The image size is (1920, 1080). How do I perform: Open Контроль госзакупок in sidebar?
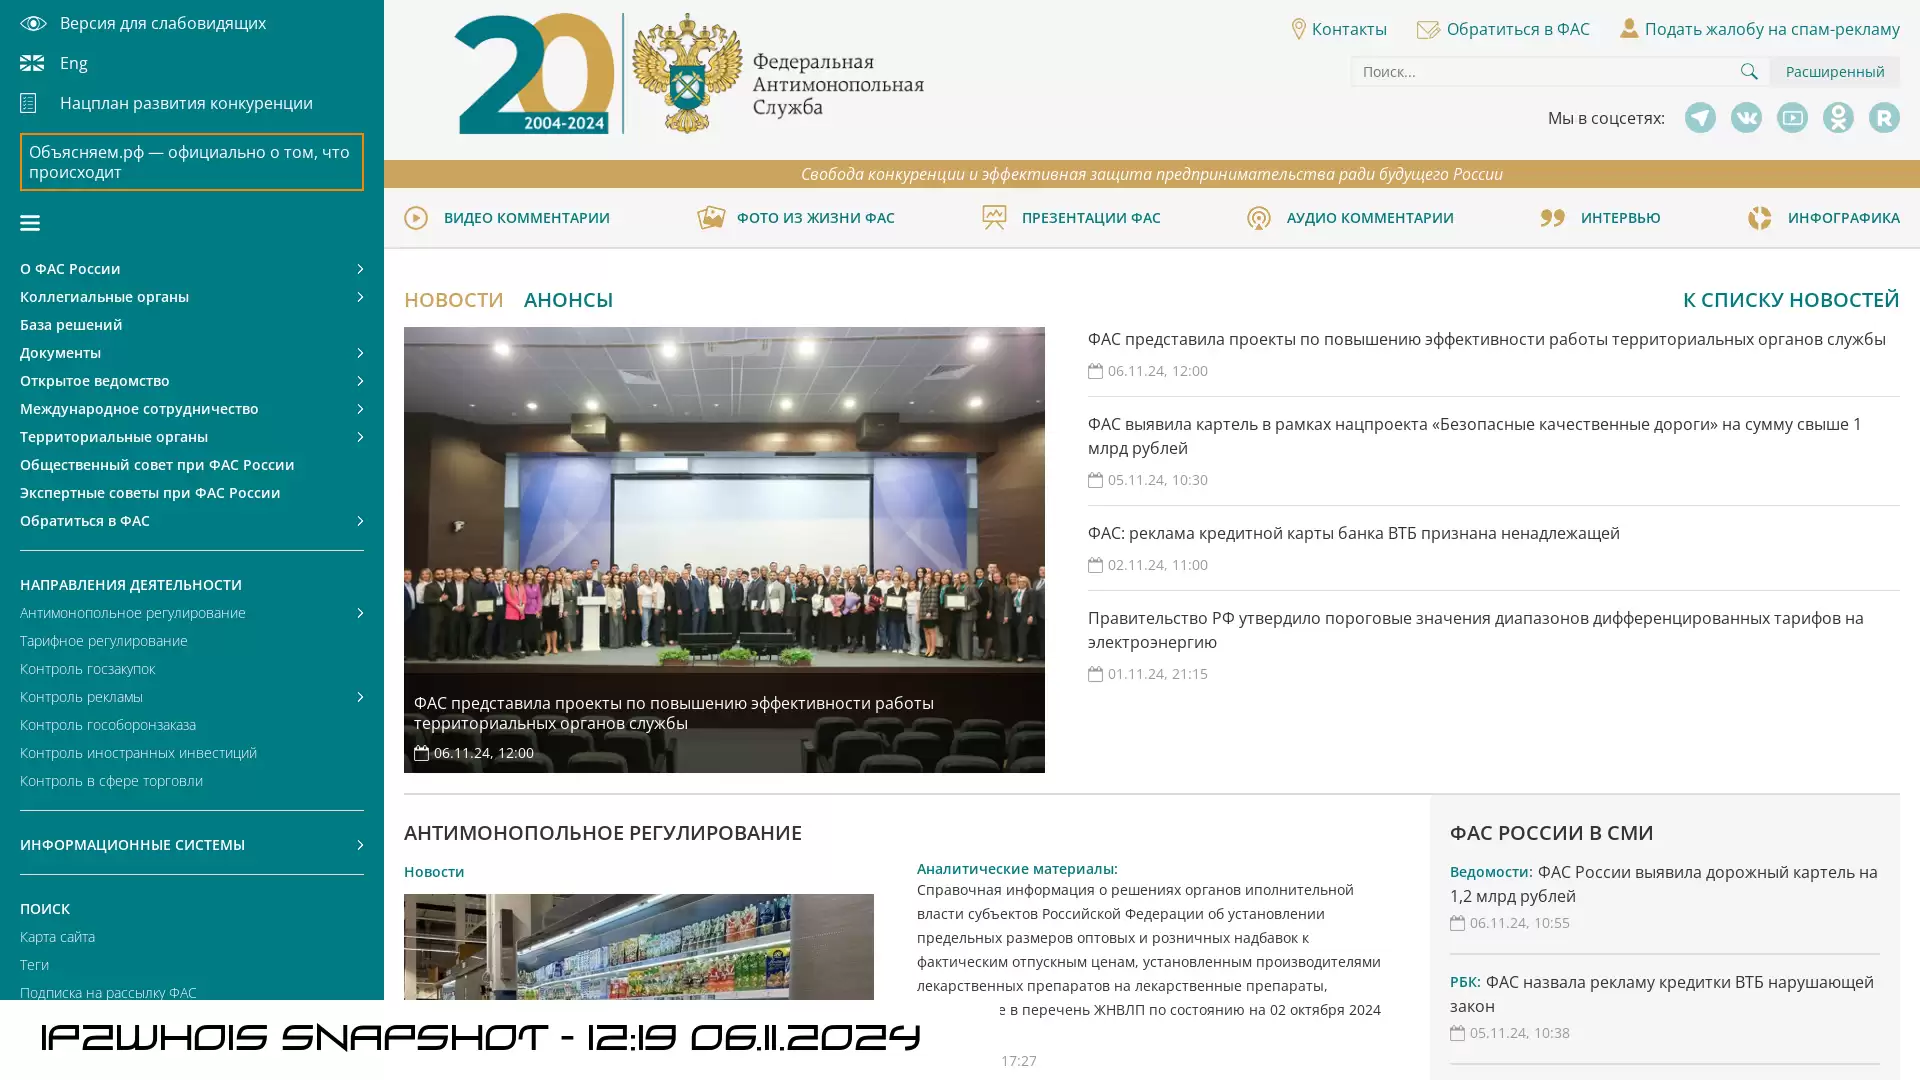(x=88, y=669)
